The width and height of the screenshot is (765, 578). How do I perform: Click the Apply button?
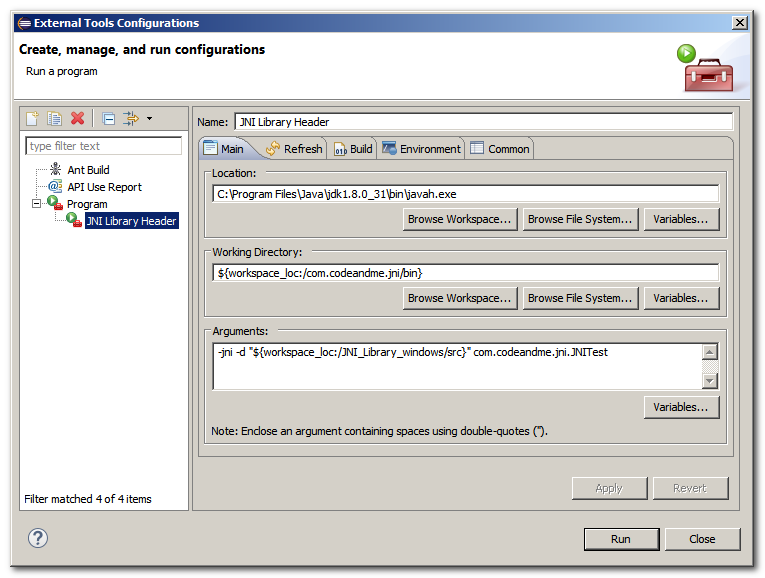pos(609,488)
